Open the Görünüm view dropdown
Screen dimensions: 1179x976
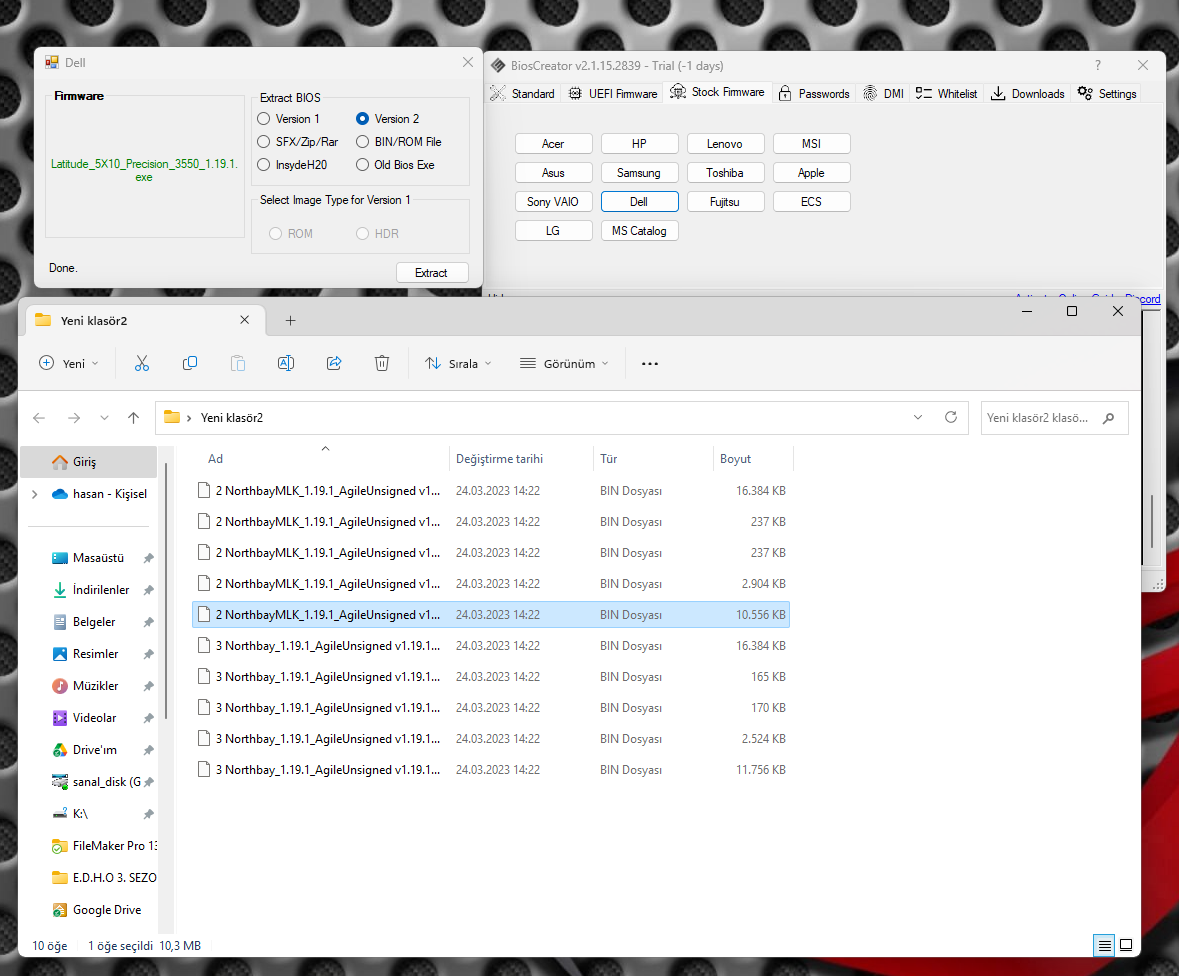pos(564,364)
